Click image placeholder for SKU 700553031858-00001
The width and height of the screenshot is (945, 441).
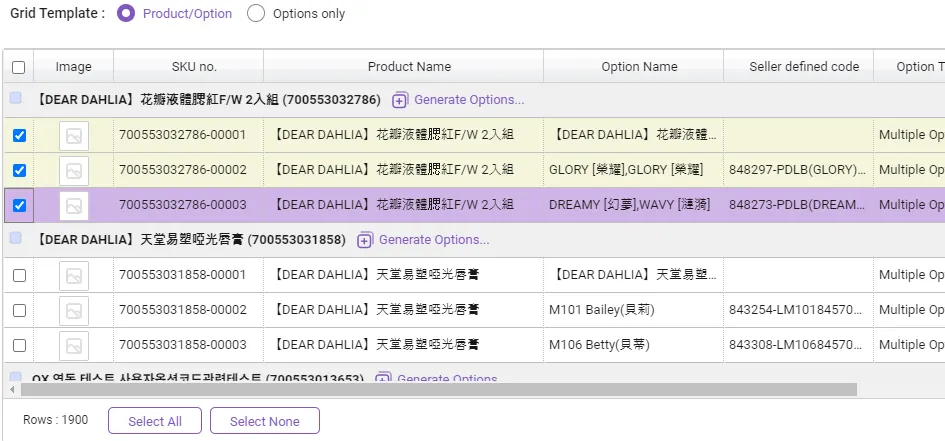(73, 276)
